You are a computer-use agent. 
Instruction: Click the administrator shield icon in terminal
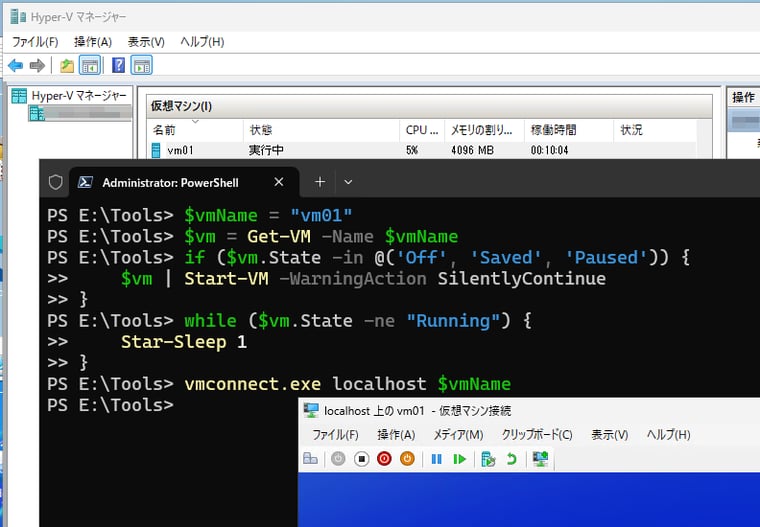point(56,182)
